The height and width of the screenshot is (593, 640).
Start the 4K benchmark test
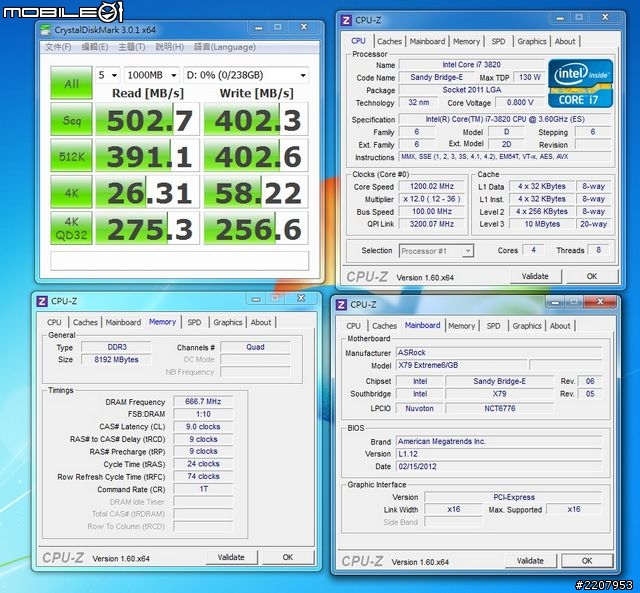(71, 192)
